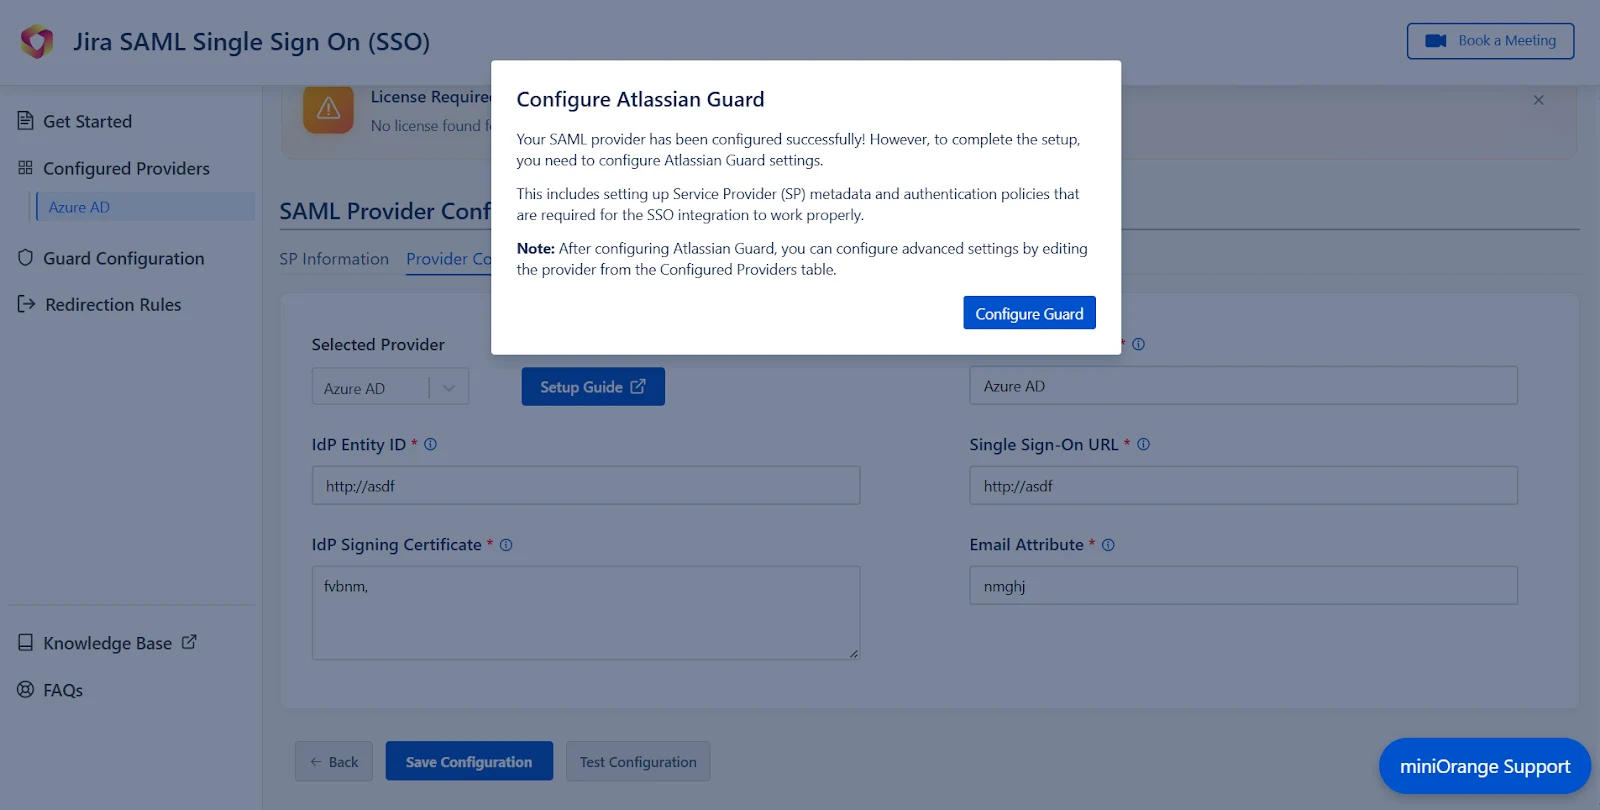Image resolution: width=1600 pixels, height=810 pixels.
Task: Click the Redirection Rules arrow icon
Action: [24, 304]
